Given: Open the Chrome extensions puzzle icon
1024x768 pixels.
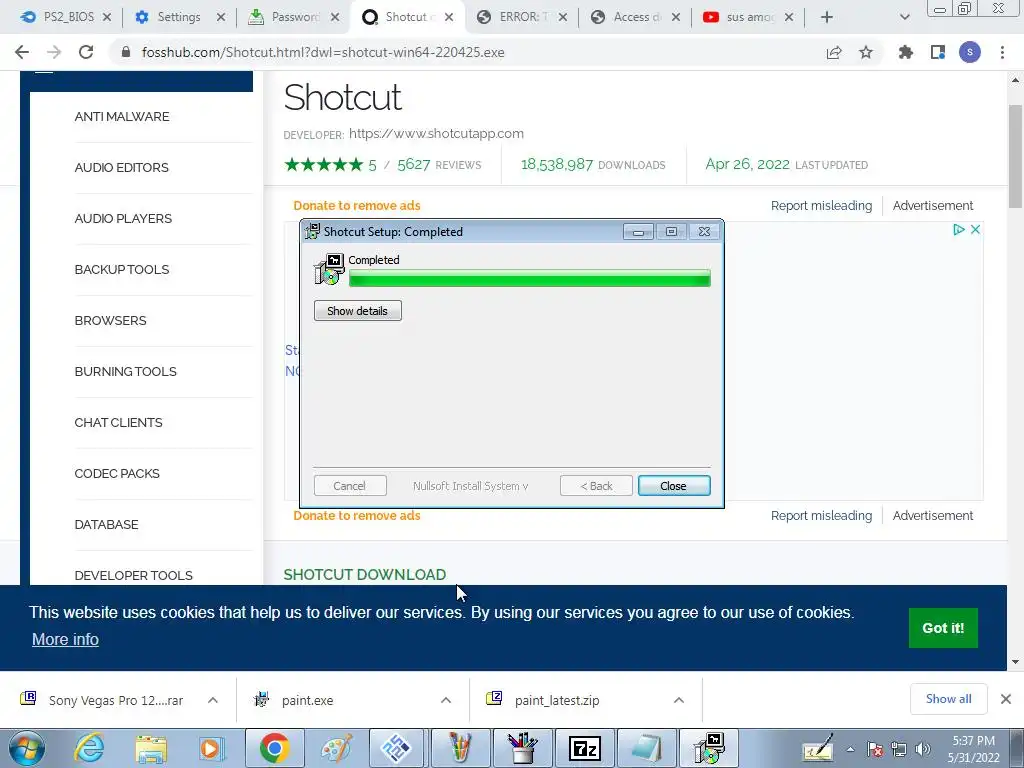Looking at the screenshot, I should [x=905, y=52].
